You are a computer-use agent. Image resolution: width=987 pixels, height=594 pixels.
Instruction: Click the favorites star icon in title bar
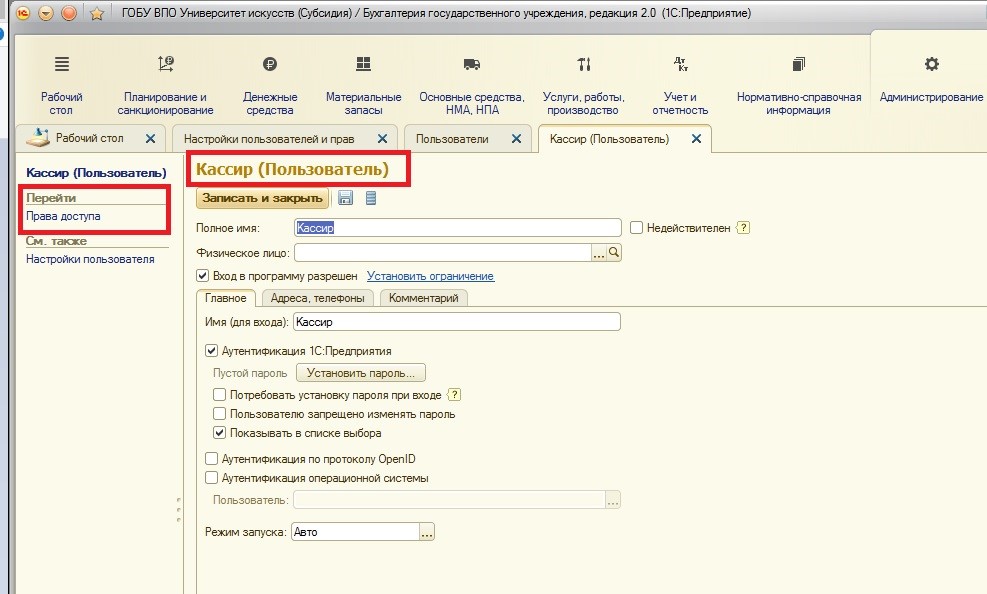click(x=96, y=13)
